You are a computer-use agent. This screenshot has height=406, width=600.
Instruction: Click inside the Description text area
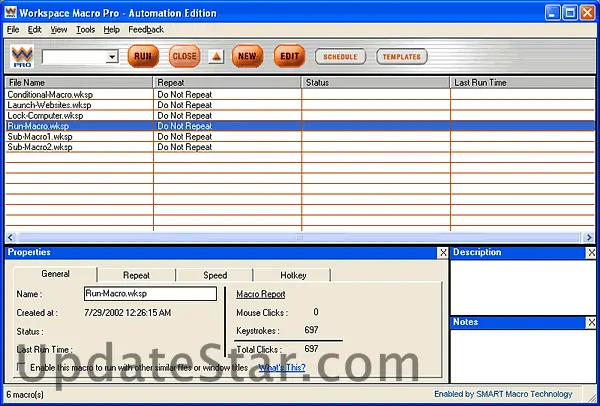[x=523, y=287]
